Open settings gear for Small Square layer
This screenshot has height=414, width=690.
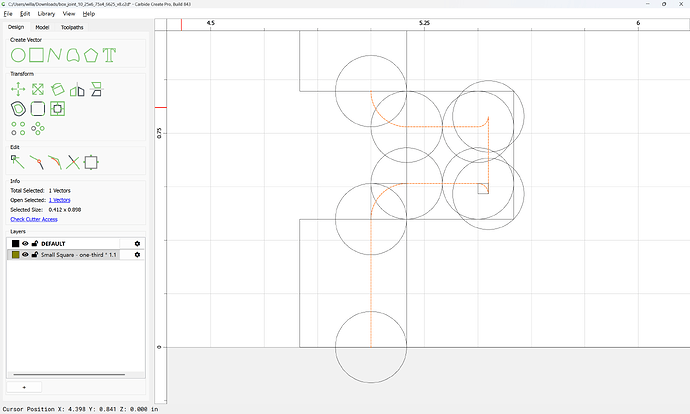pos(137,255)
